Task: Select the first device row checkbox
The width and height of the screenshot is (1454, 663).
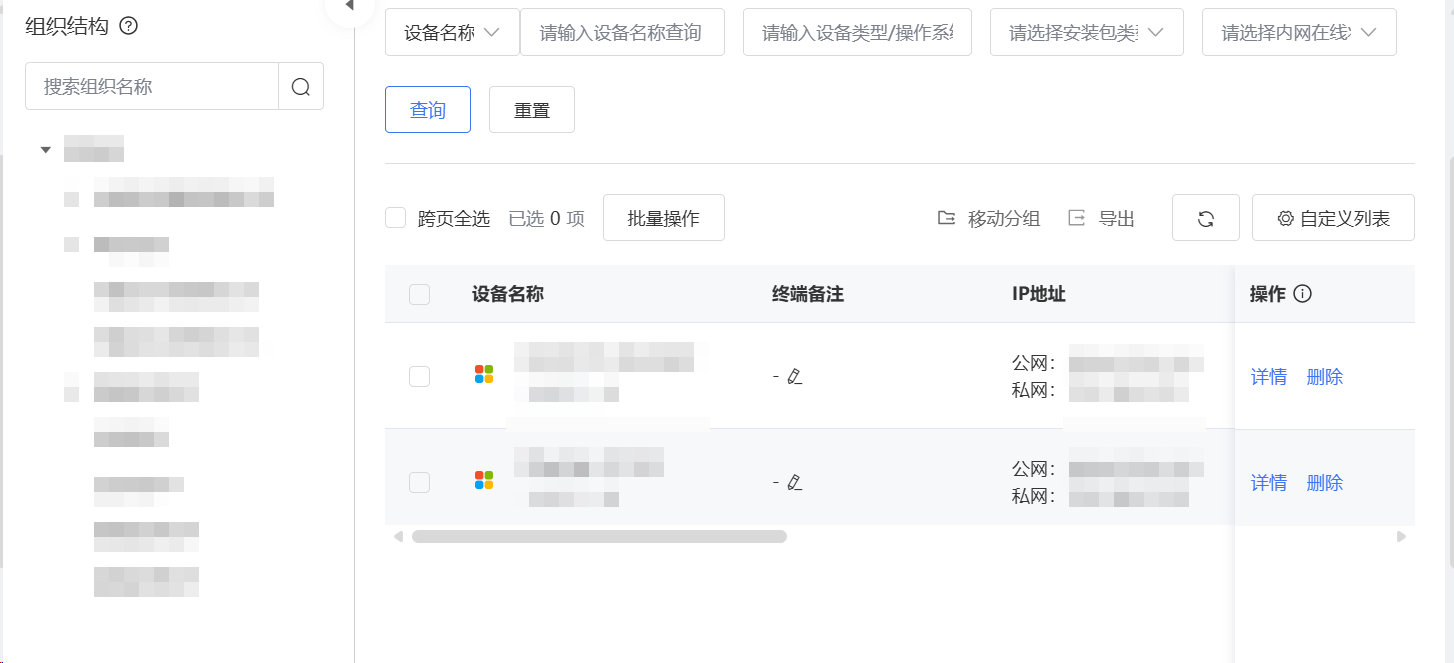Action: [419, 377]
